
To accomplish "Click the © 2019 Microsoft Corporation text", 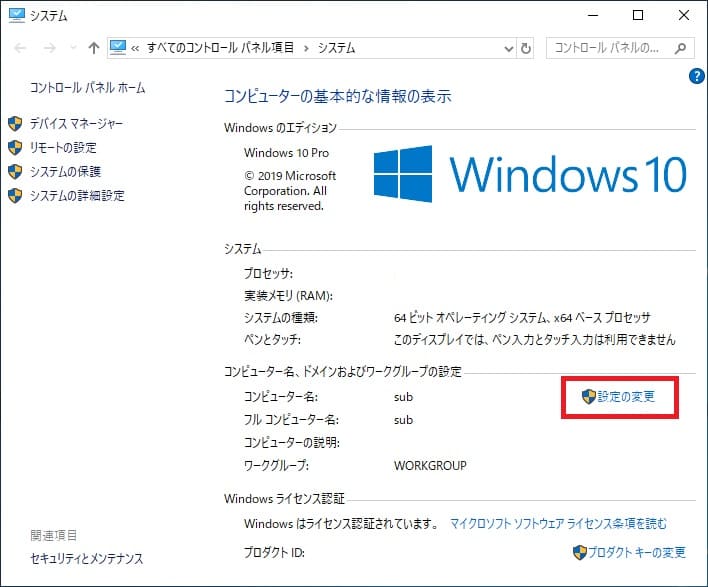I will [290, 191].
